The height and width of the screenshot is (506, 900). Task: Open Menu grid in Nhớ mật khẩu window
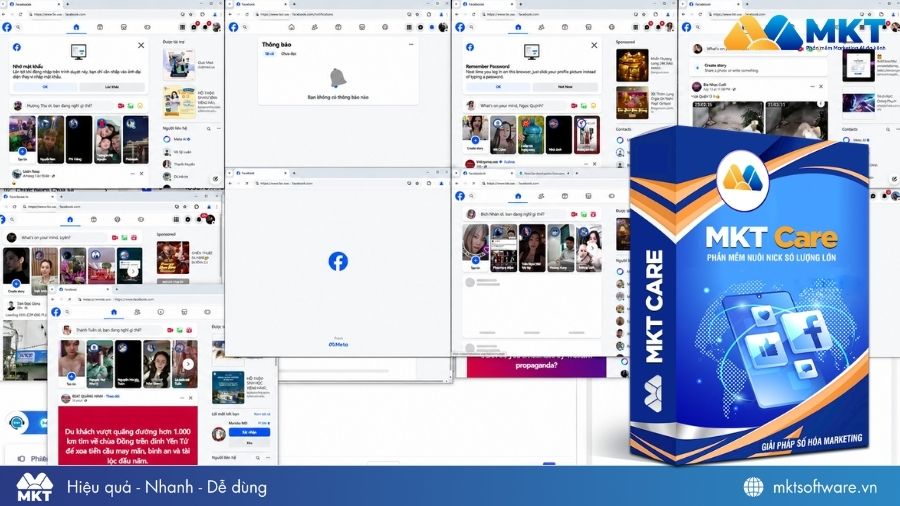[x=183, y=27]
